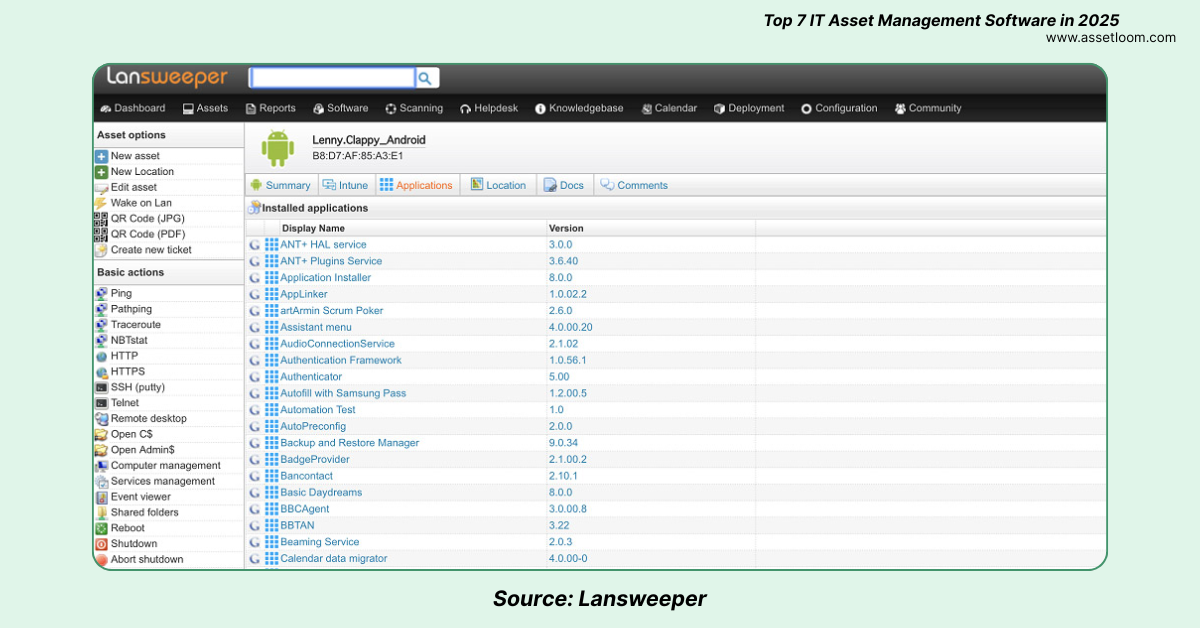Open the Helpdesk menu
1200x628 pixels.
[x=489, y=108]
